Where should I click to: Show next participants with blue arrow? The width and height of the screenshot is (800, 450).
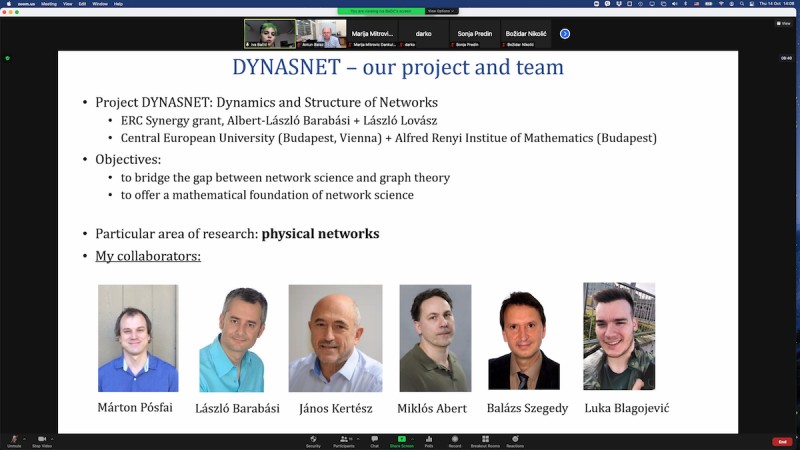565,34
